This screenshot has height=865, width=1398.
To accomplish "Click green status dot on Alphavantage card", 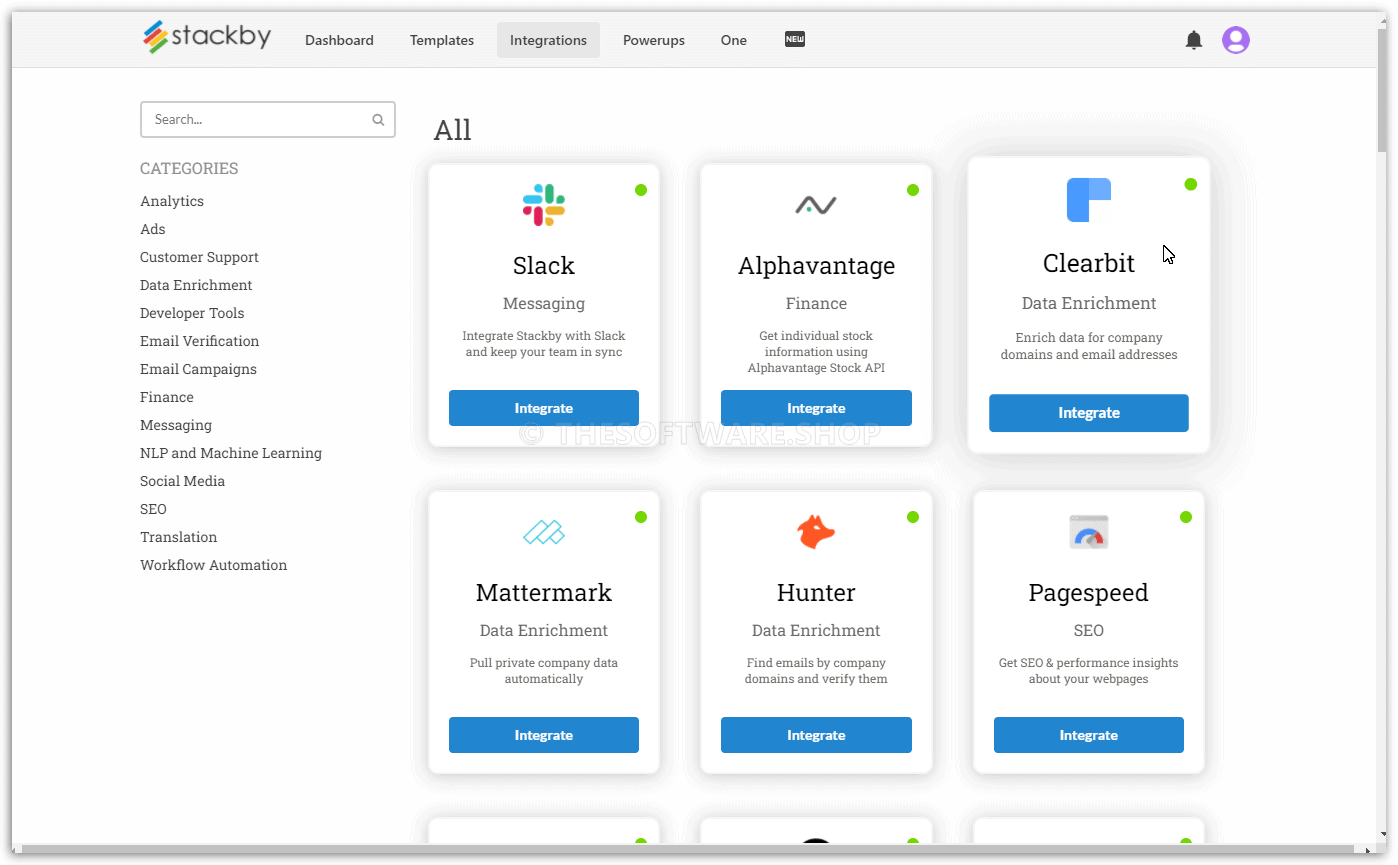I will pyautogui.click(x=913, y=190).
